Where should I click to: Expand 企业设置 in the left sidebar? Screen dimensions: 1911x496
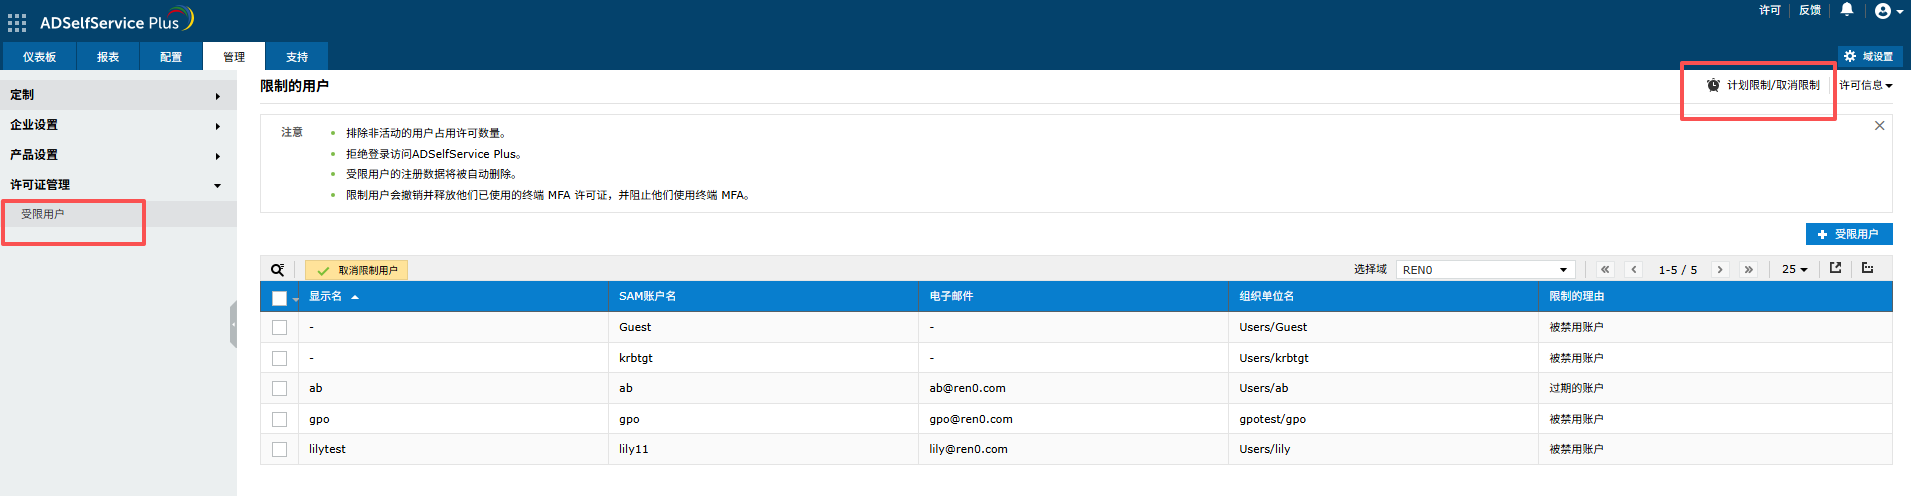click(x=115, y=125)
